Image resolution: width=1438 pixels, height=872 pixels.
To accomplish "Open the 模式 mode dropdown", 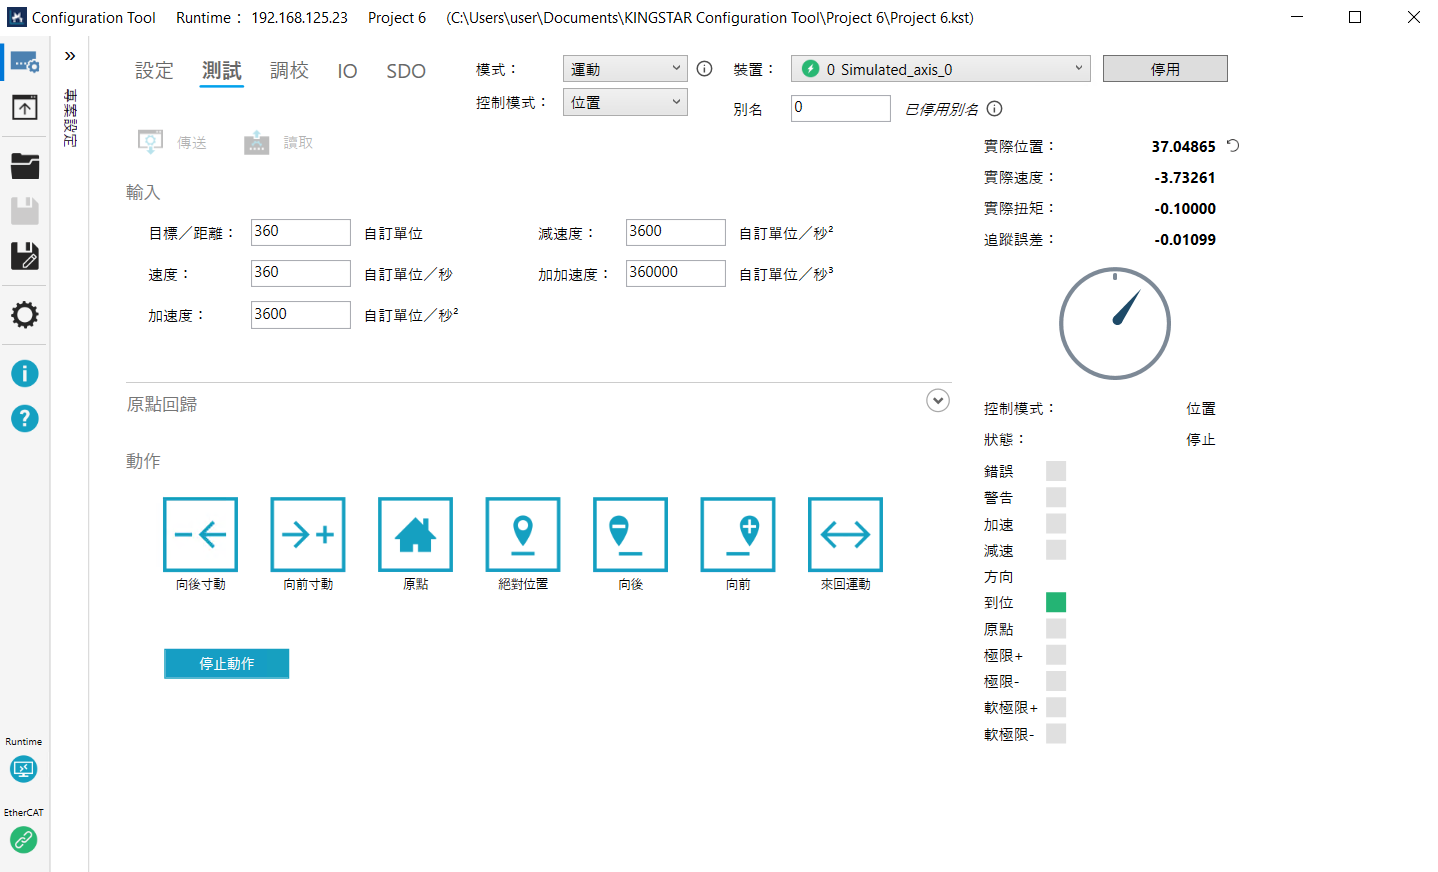I will tap(625, 69).
